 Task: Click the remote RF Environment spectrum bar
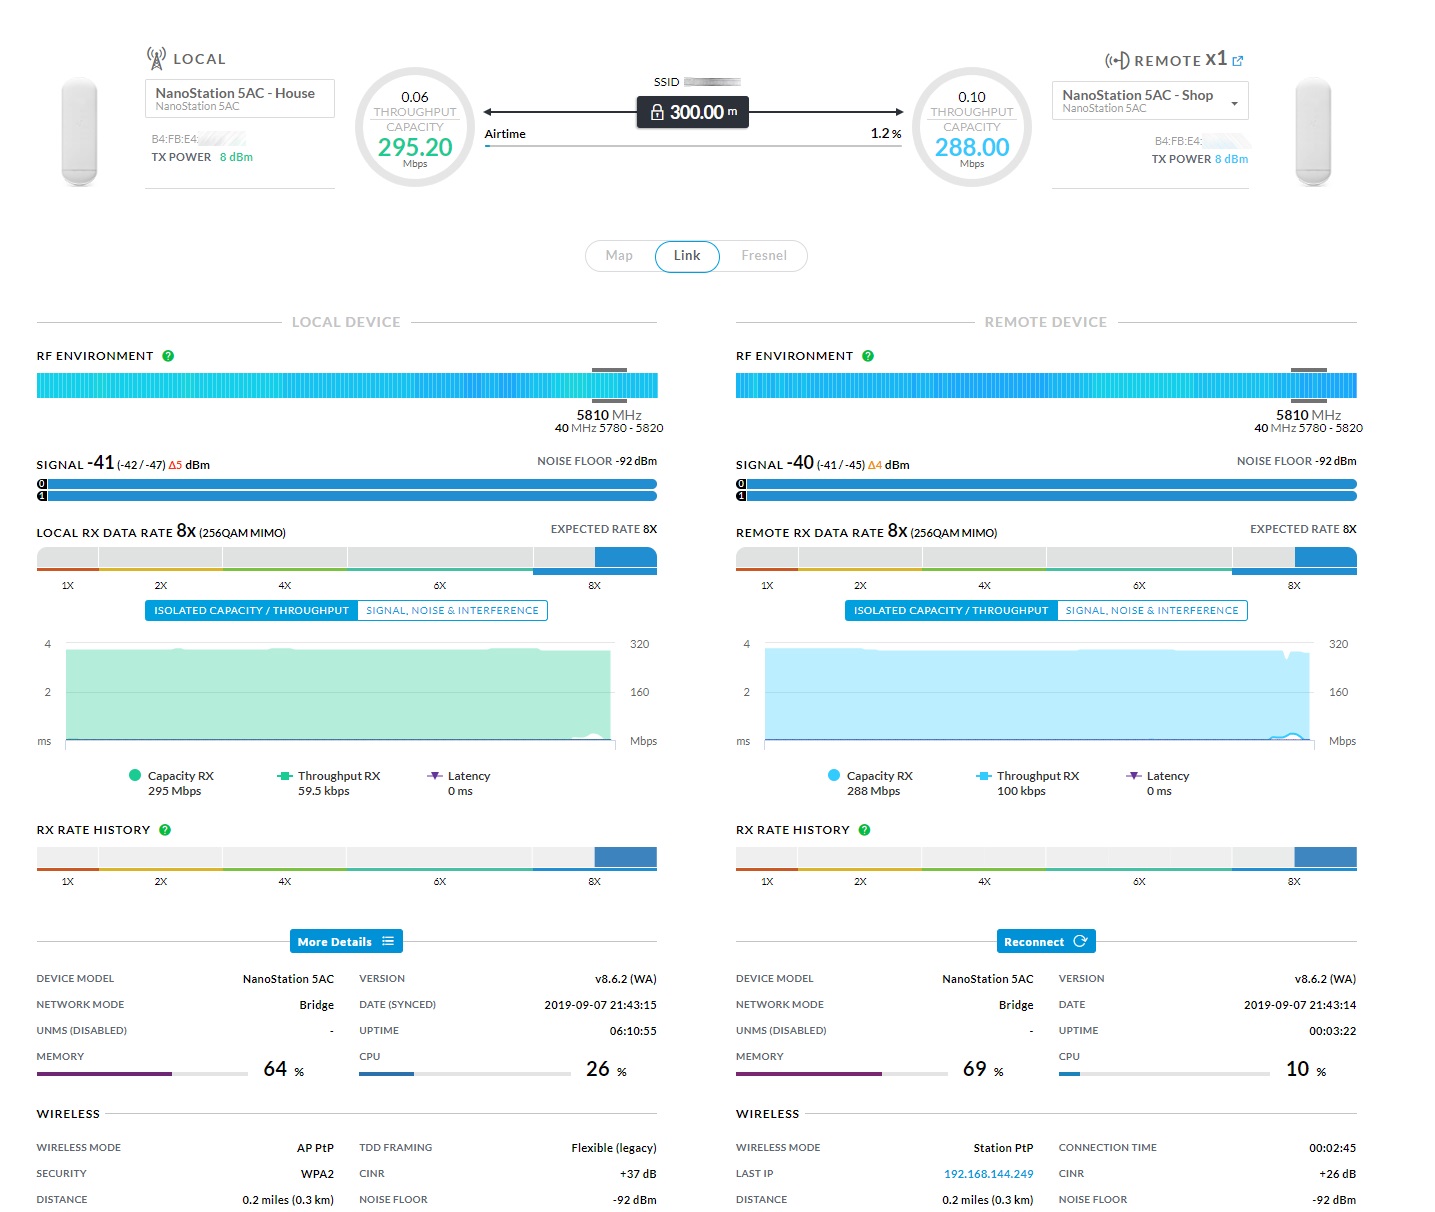(x=1046, y=386)
